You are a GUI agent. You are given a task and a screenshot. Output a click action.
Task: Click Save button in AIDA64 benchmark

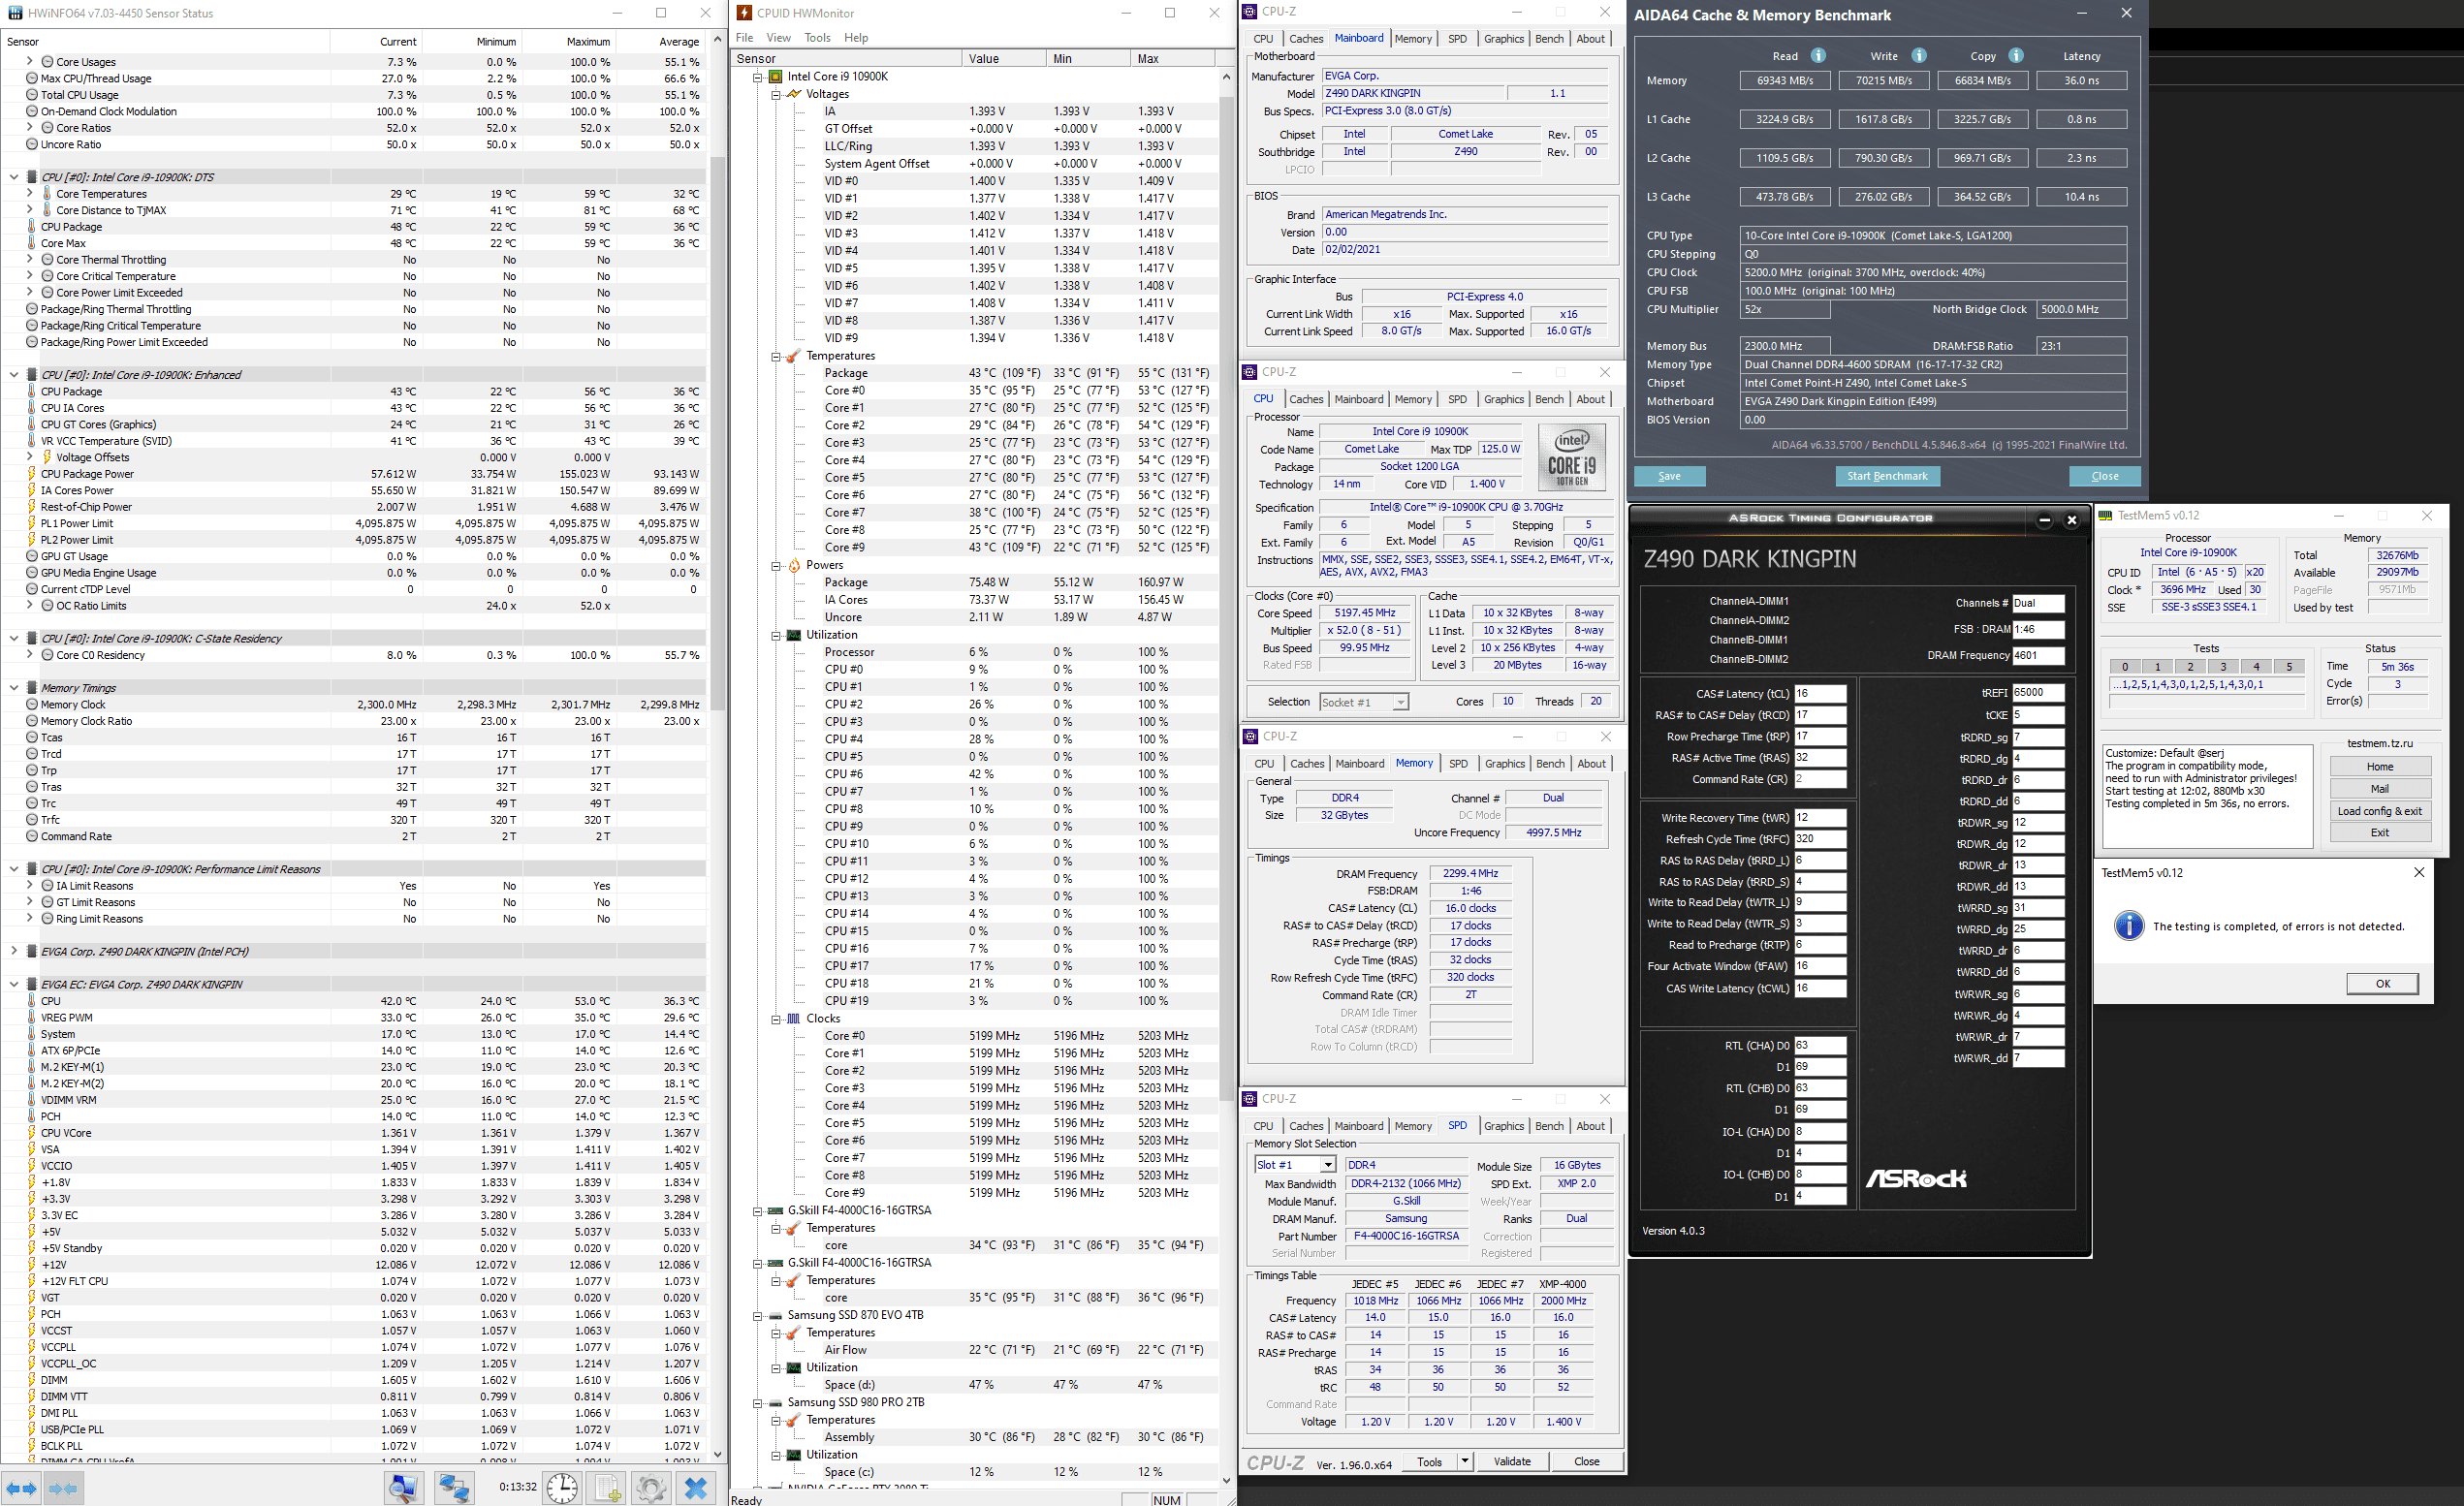1669,476
